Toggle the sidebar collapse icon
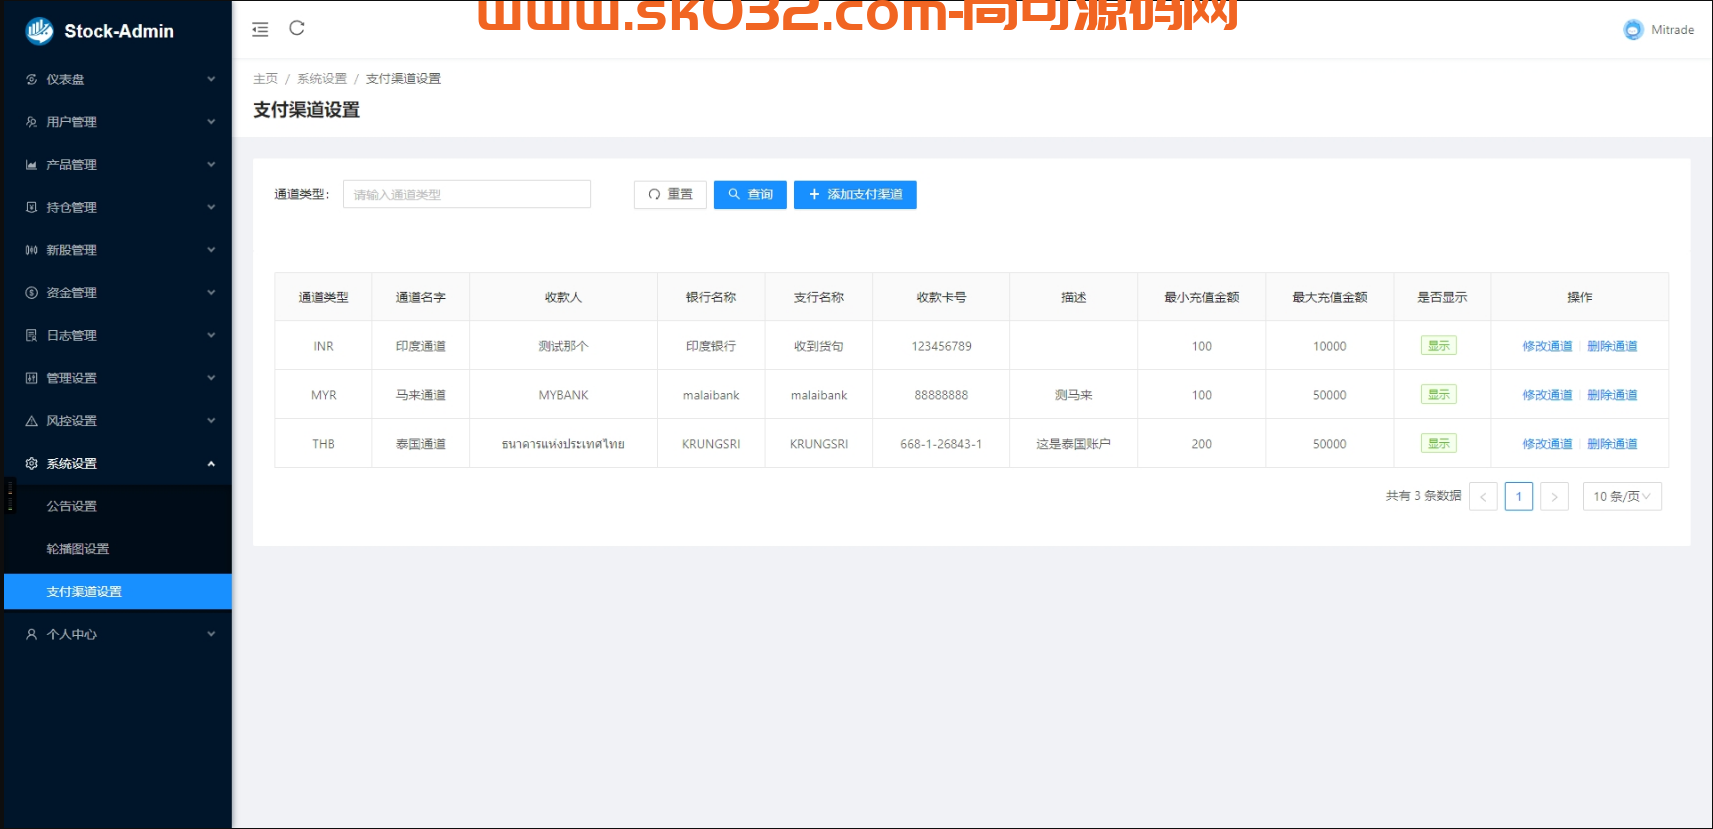Screen dimensions: 1713x829 260,30
